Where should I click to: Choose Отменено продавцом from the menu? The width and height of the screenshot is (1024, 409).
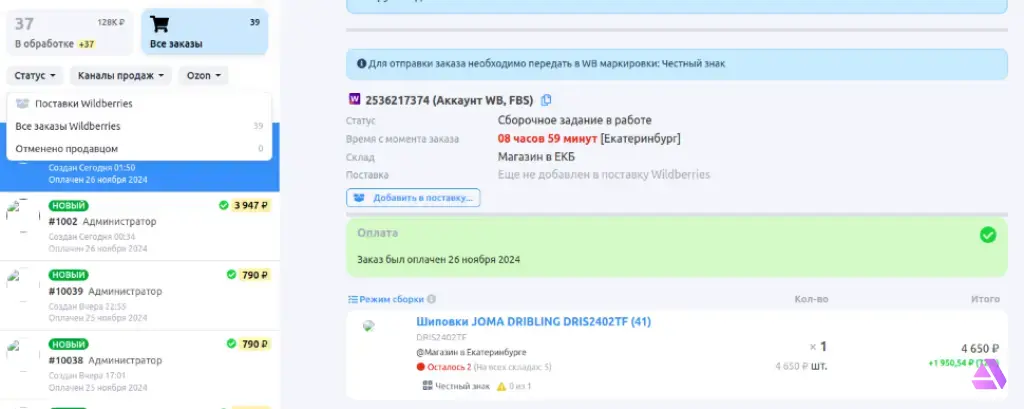[139, 148]
